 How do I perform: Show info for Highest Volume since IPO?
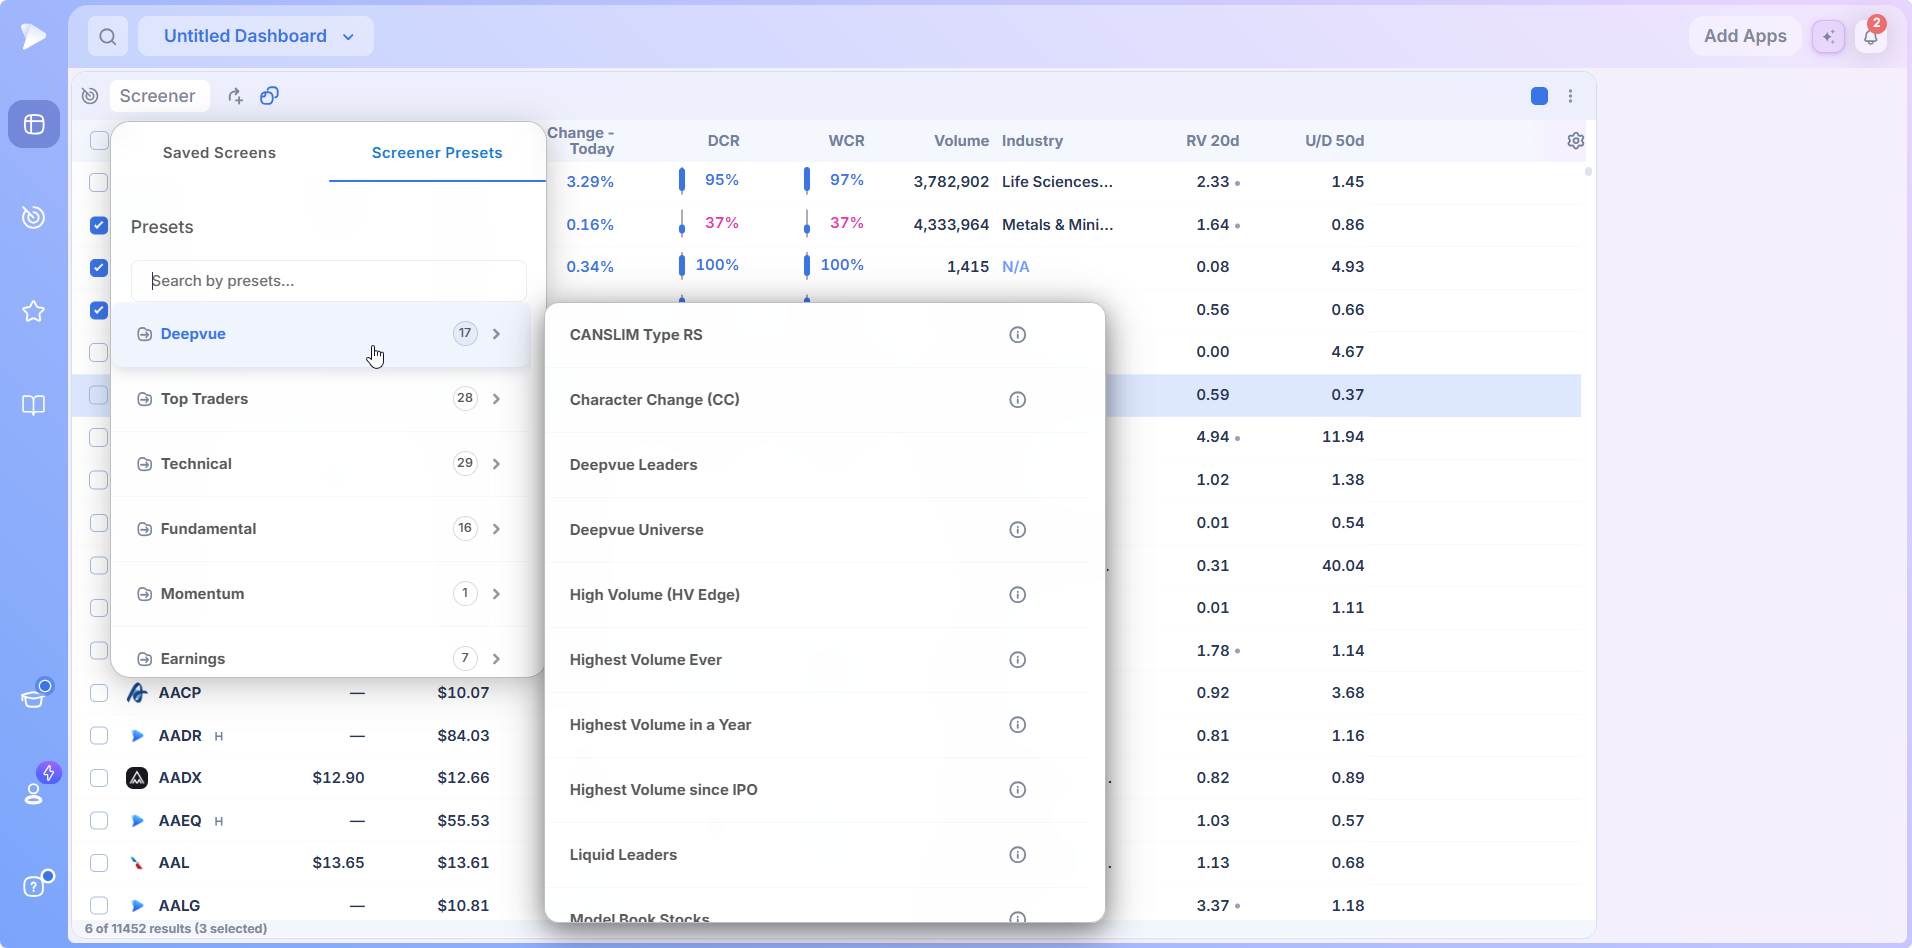click(x=1017, y=790)
